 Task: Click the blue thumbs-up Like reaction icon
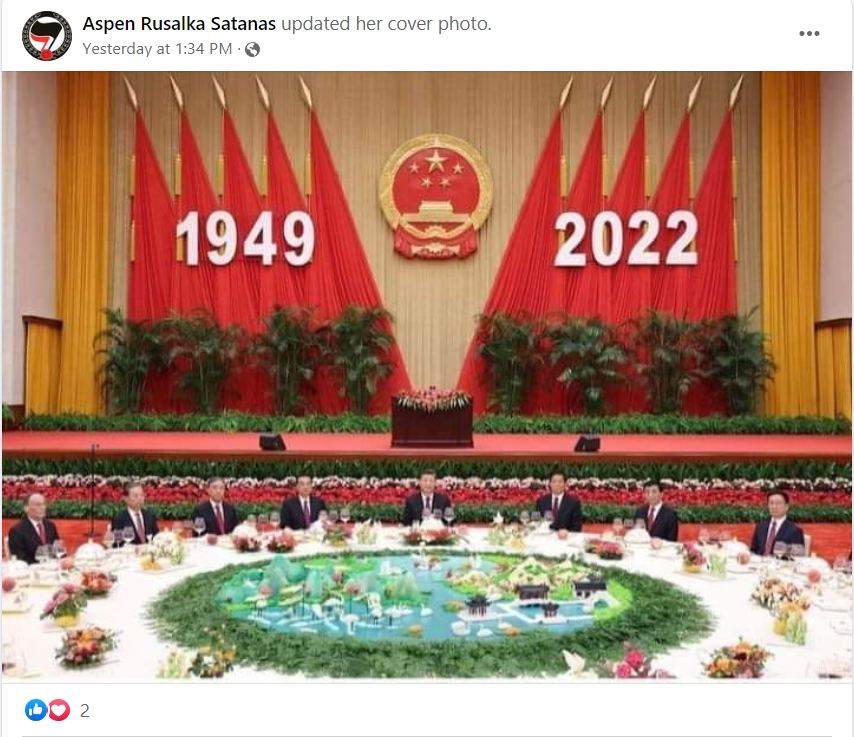[x=36, y=710]
